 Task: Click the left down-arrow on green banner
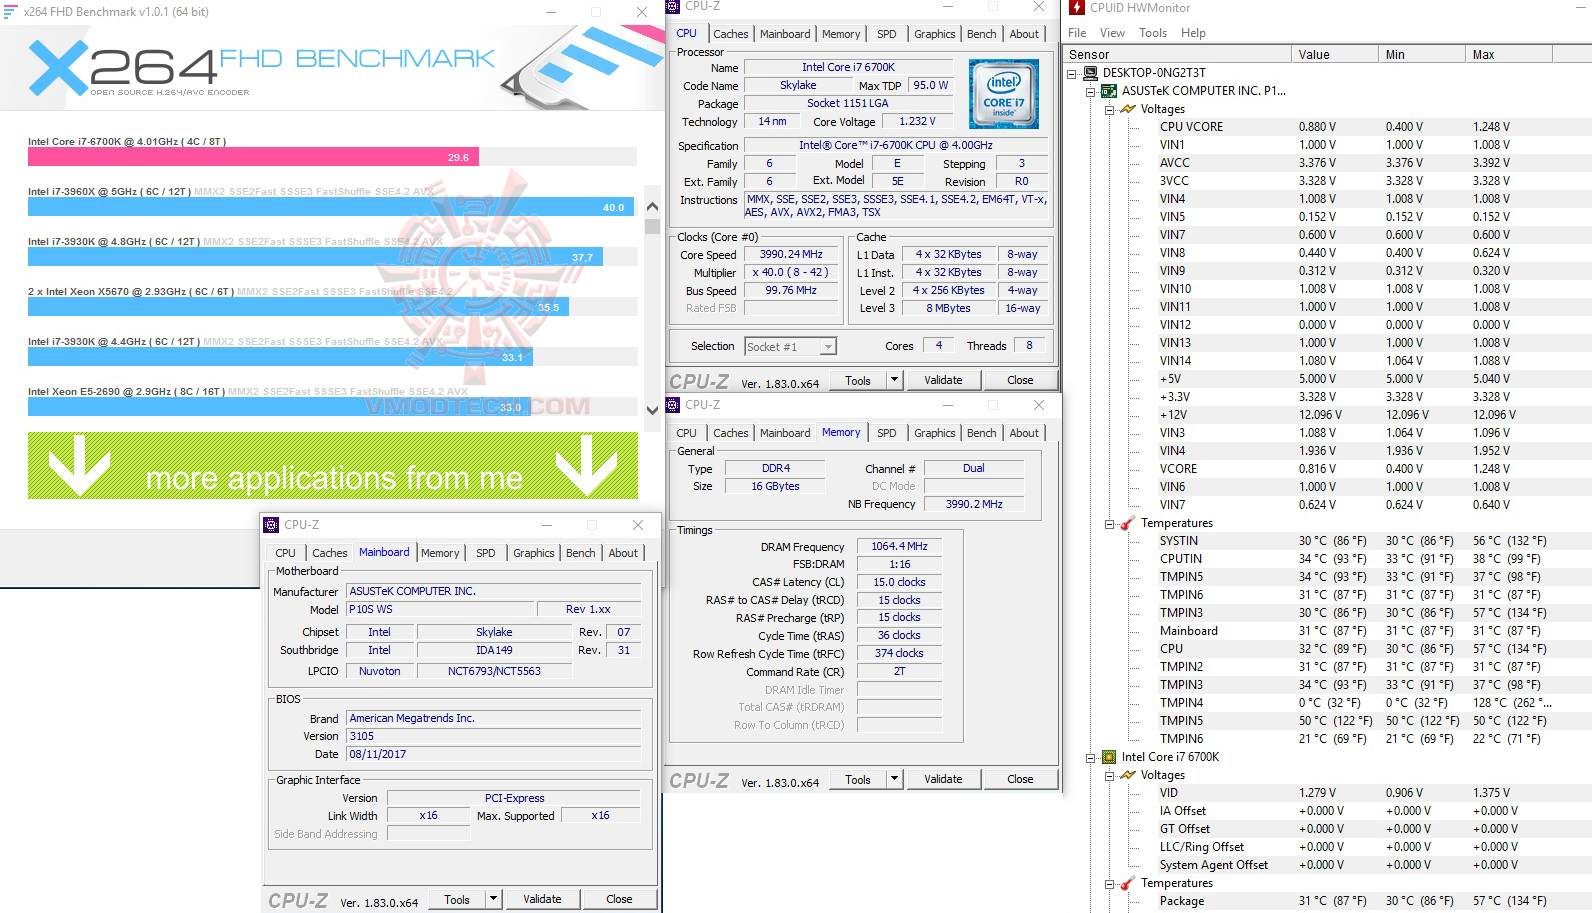pyautogui.click(x=79, y=466)
